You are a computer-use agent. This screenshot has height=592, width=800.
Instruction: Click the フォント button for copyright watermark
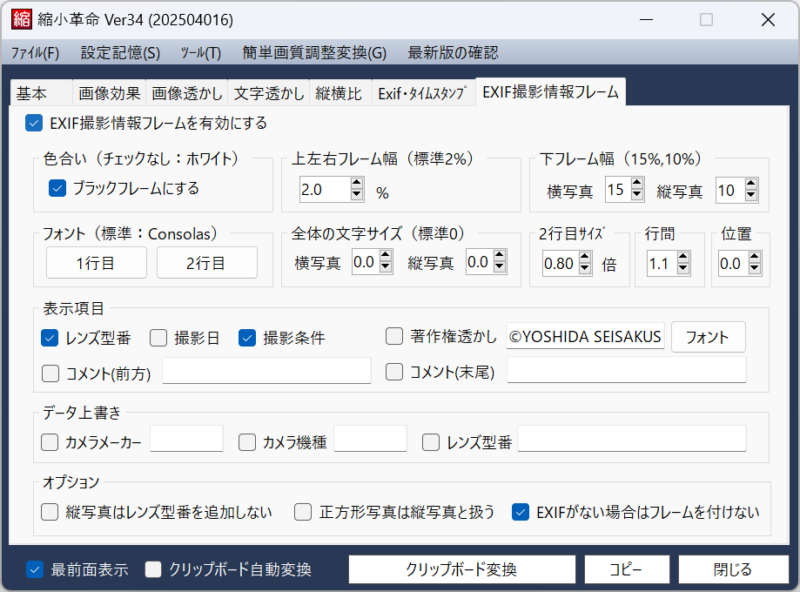click(x=708, y=337)
